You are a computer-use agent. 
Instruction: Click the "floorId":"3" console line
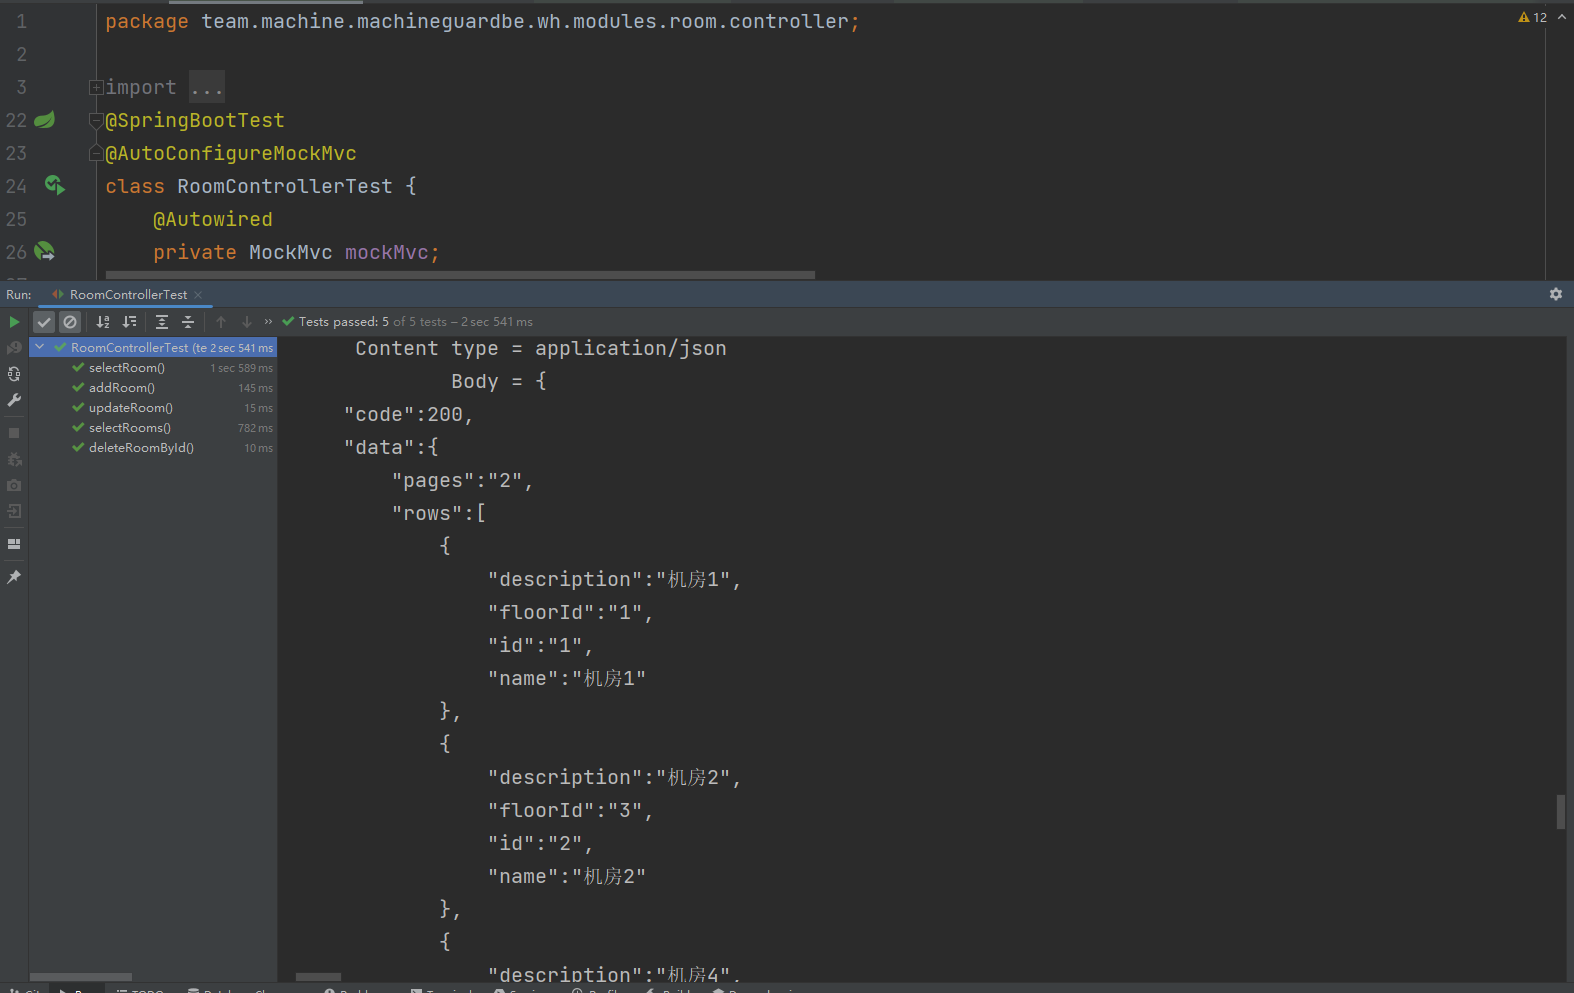[x=570, y=811]
